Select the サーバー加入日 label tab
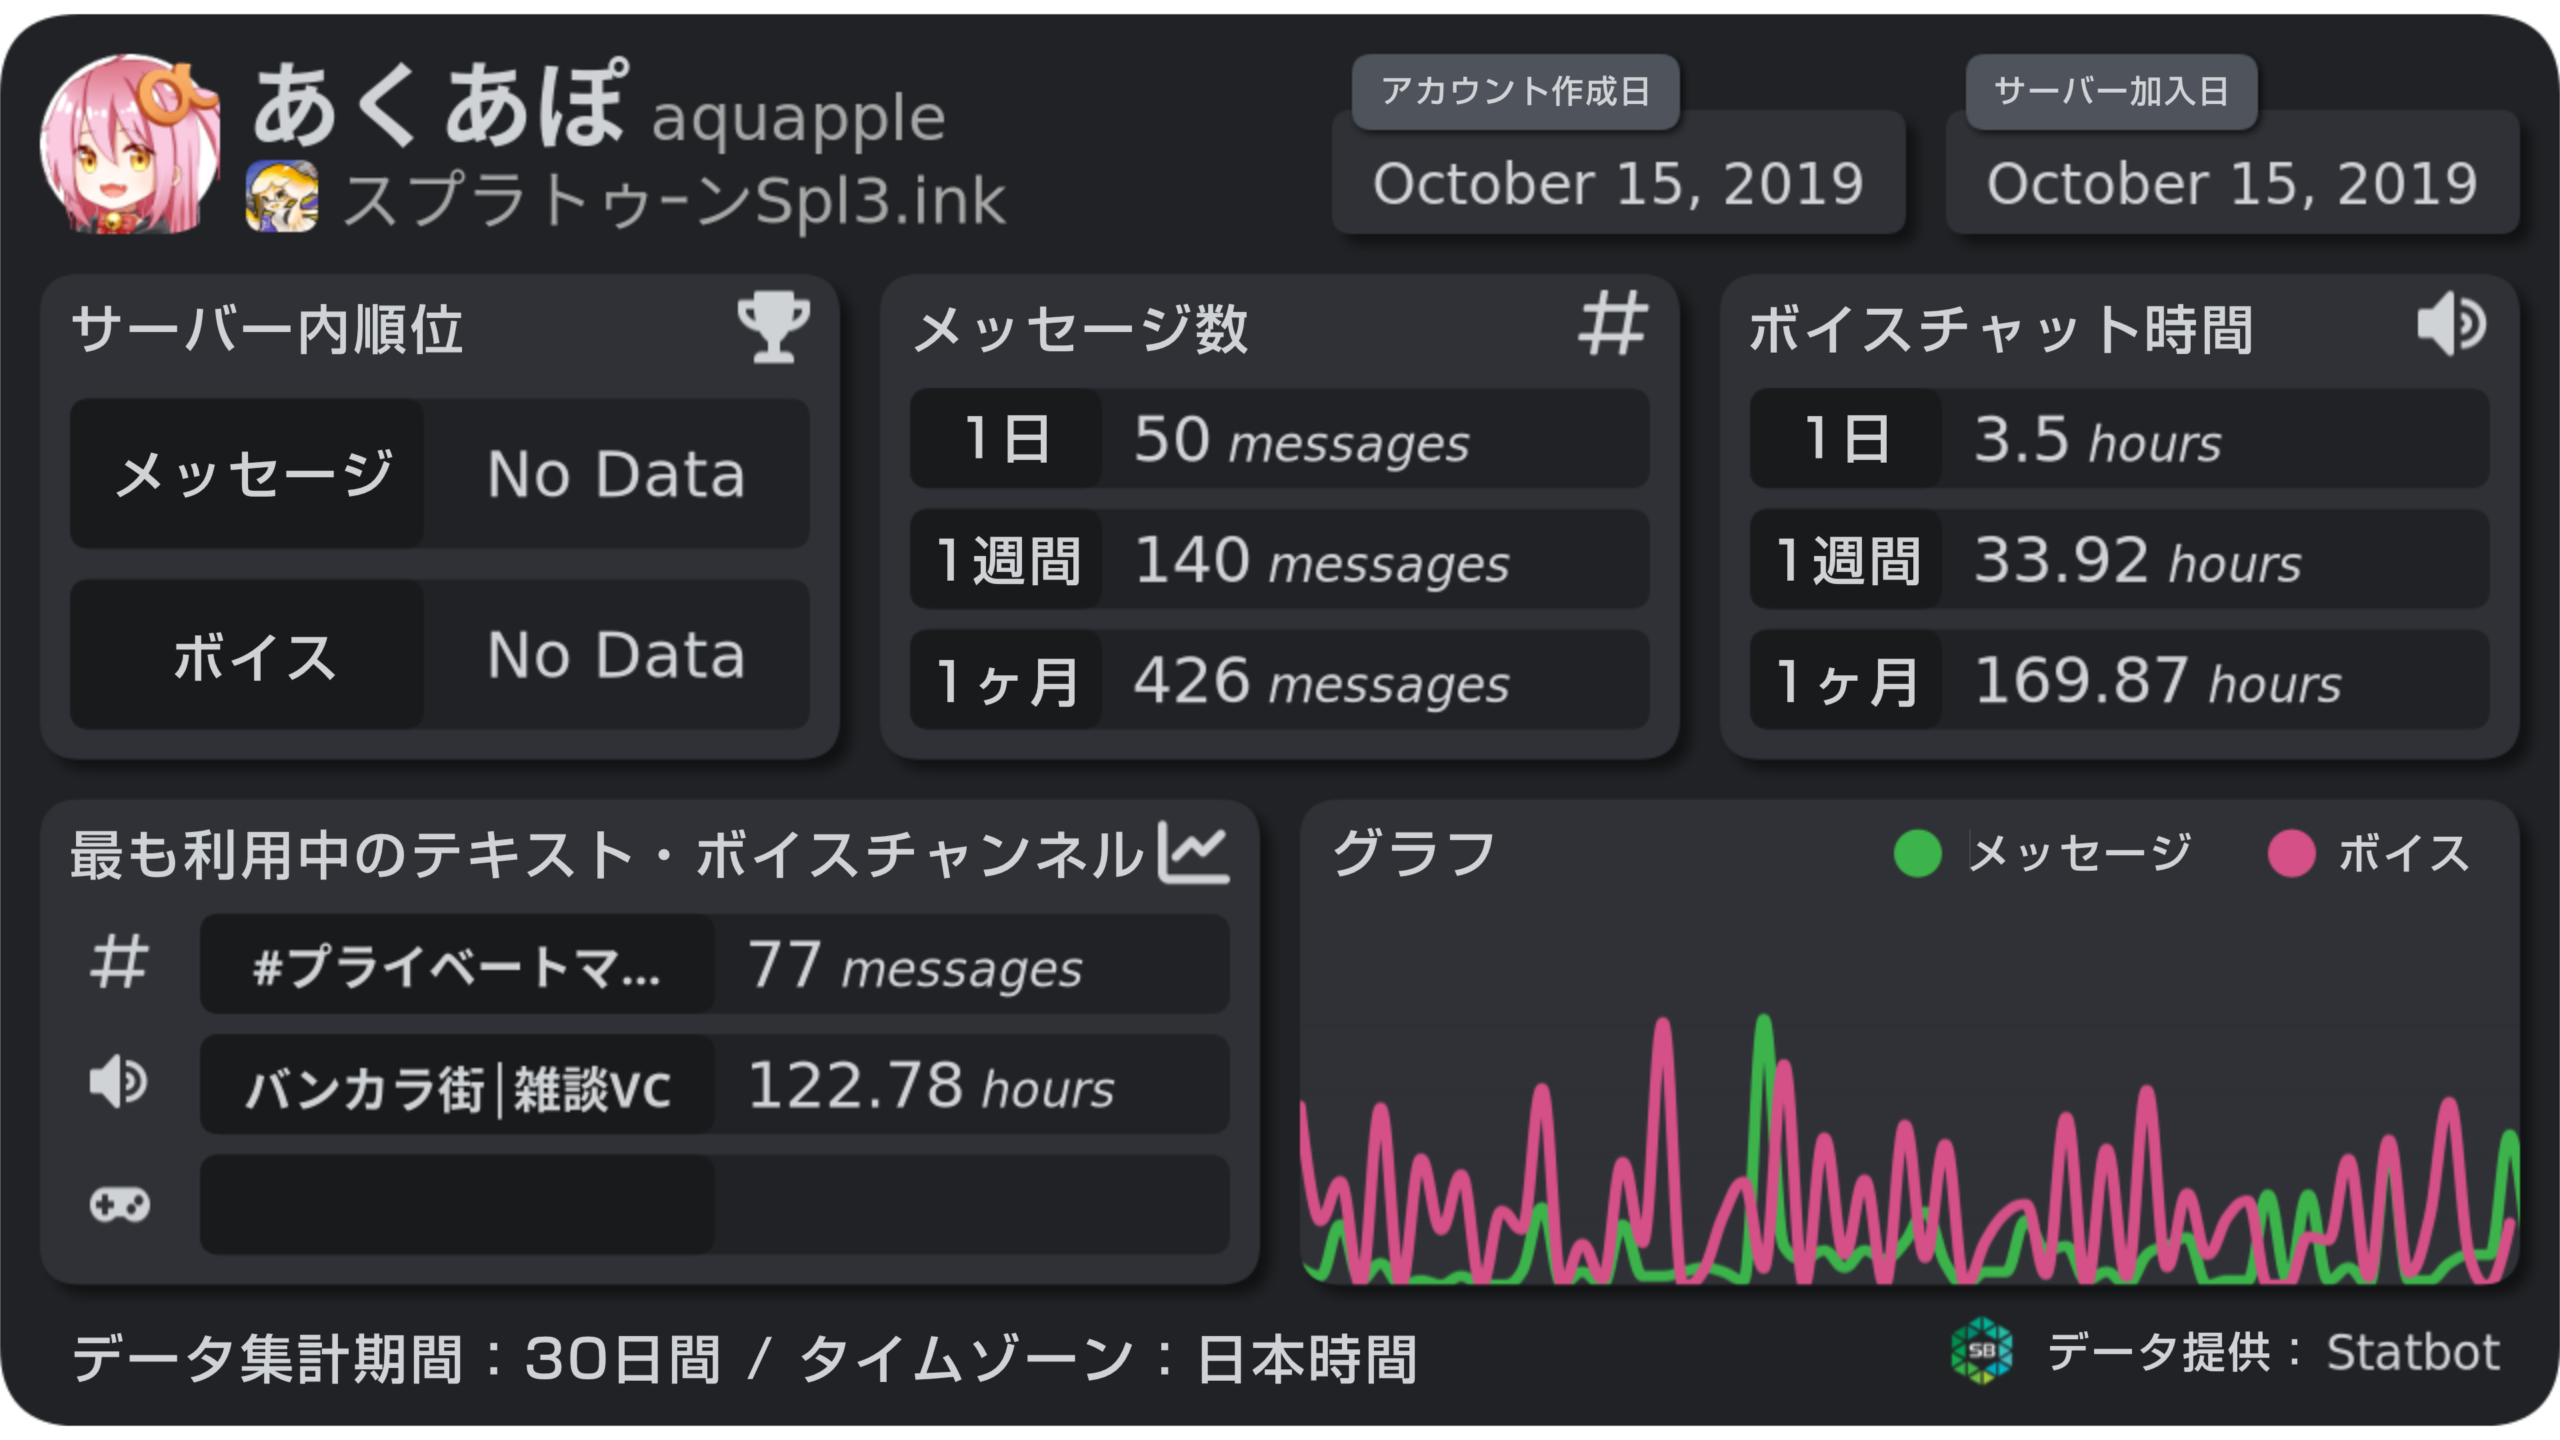 click(x=2111, y=92)
